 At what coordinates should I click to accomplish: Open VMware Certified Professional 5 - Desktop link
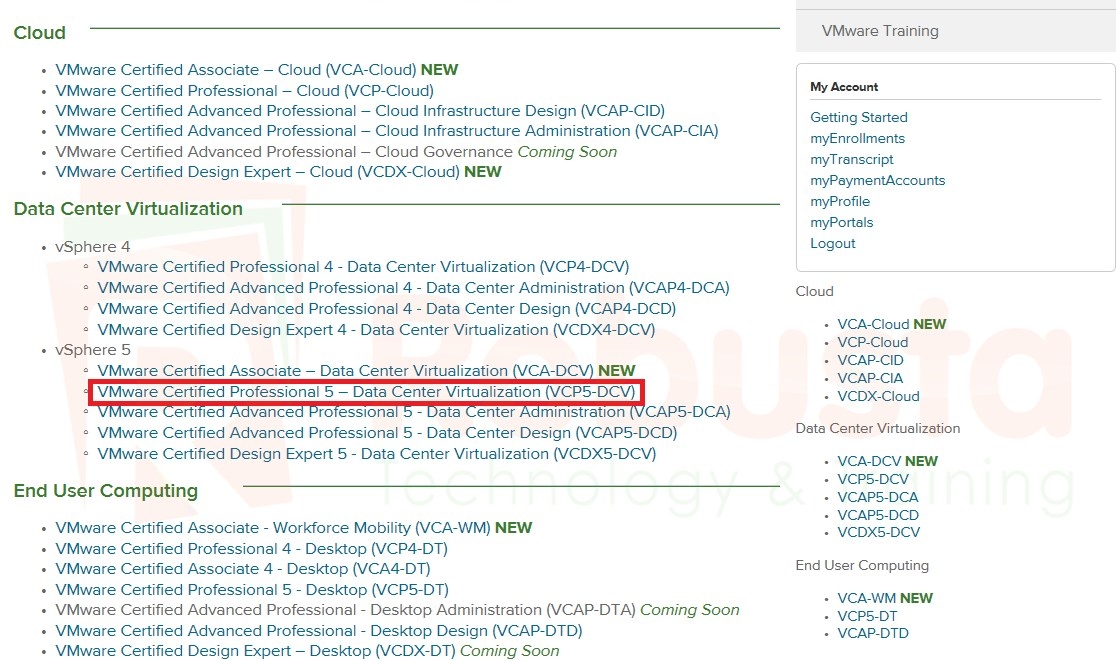click(252, 590)
